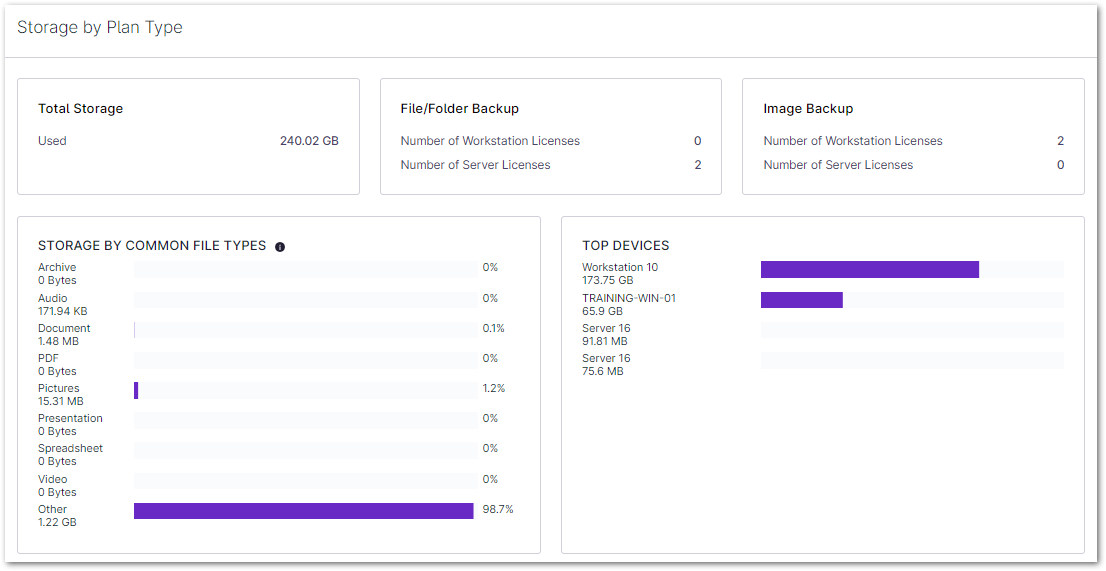Click the Image Backup card heading
This screenshot has width=1106, height=571.
(x=808, y=108)
